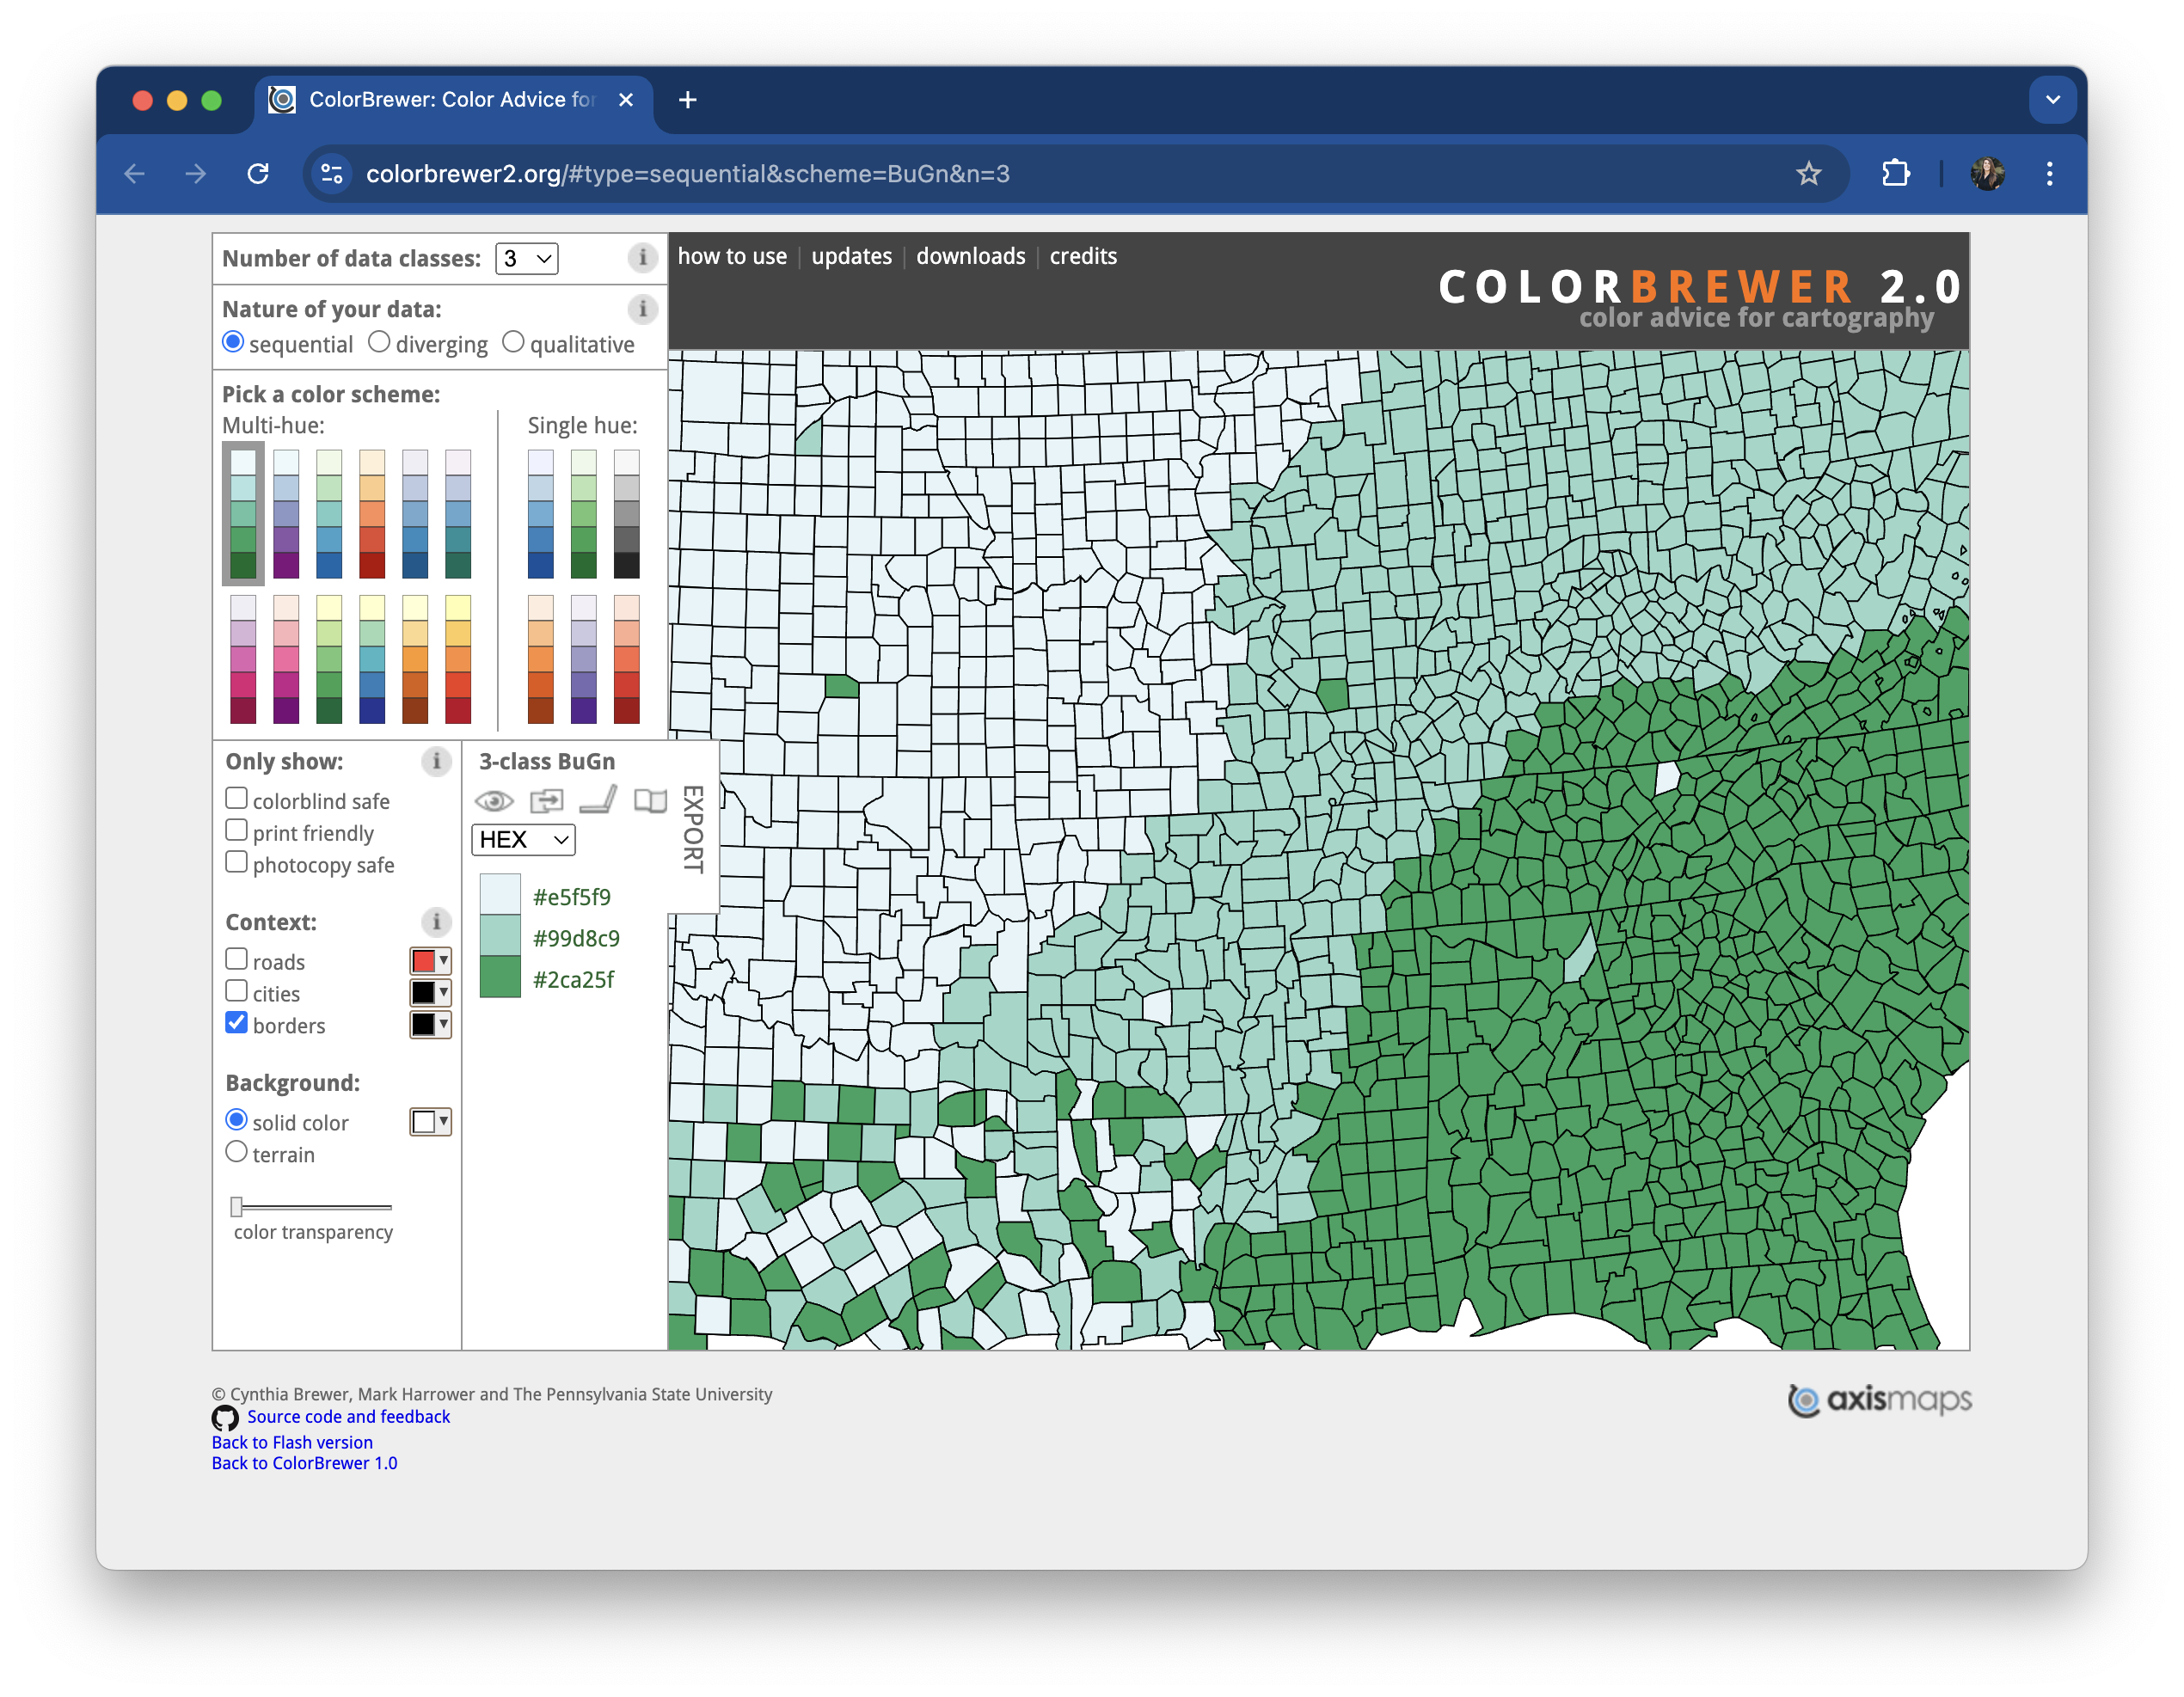The image size is (2184, 1697).
Task: Click the print-friendly open book icon
Action: [x=650, y=801]
